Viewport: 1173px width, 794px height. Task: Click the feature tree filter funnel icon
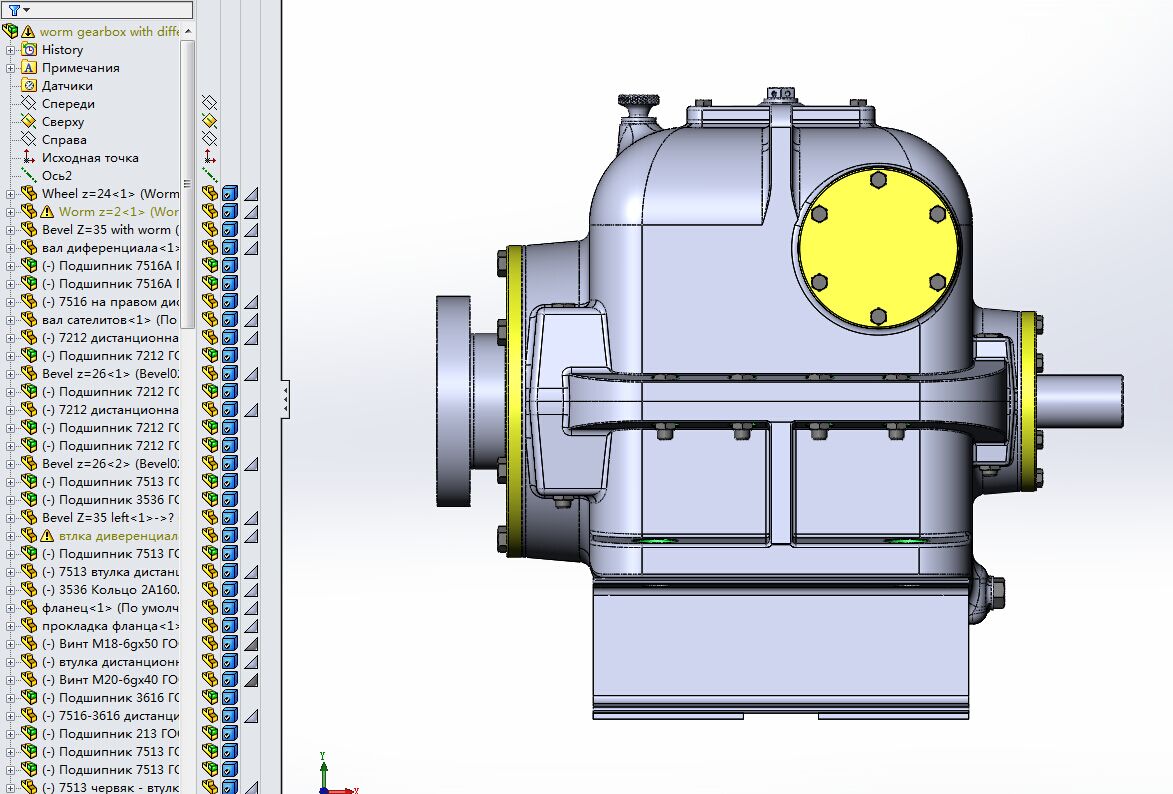14,10
